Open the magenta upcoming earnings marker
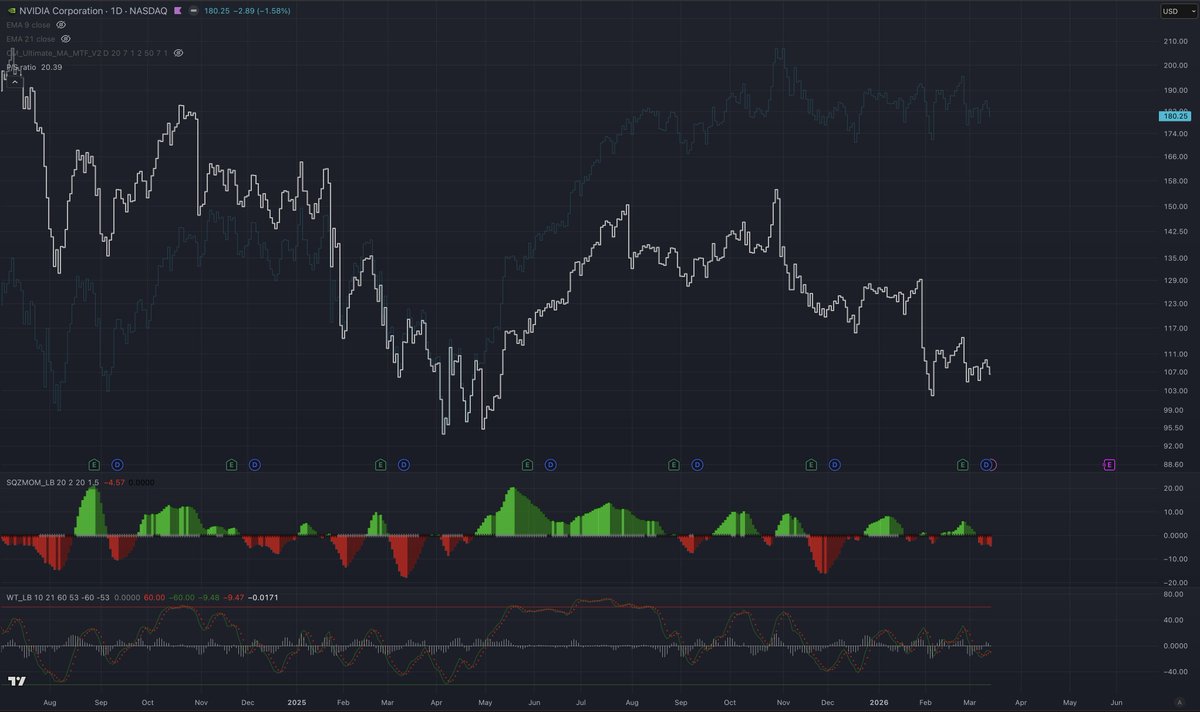Screen dimensions: 1200x712 pyautogui.click(x=1109, y=464)
